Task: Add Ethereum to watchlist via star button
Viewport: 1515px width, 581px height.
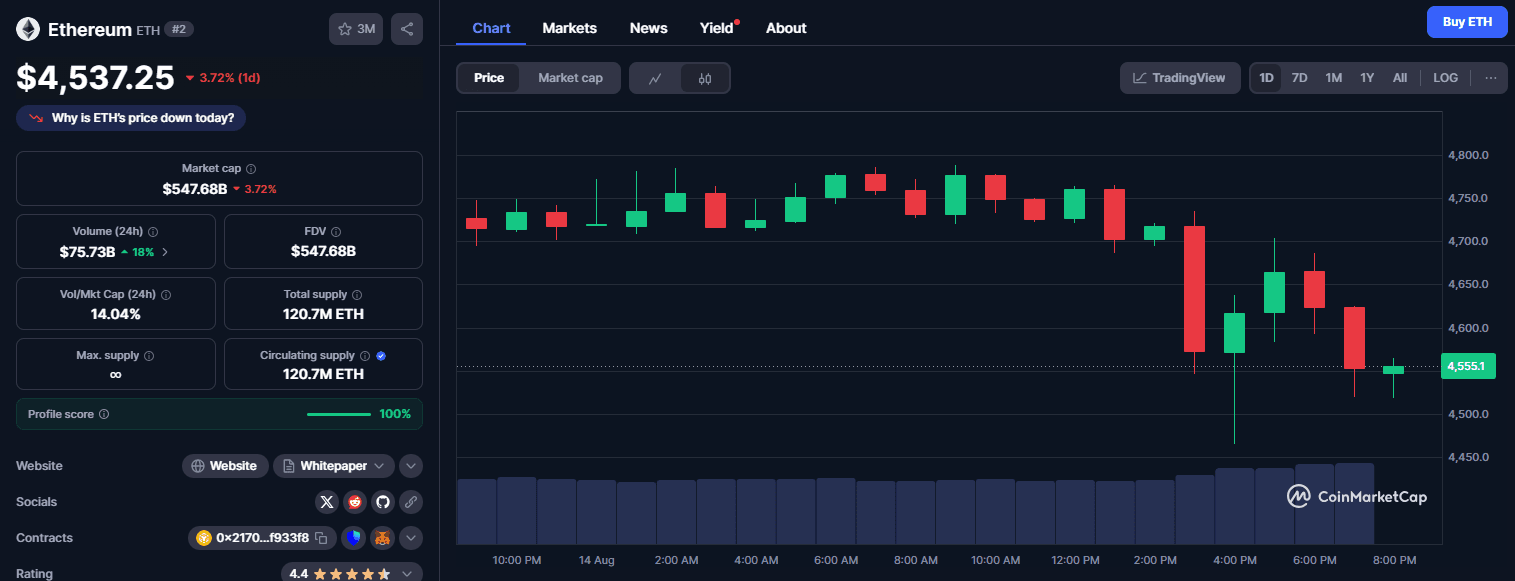Action: coord(356,29)
